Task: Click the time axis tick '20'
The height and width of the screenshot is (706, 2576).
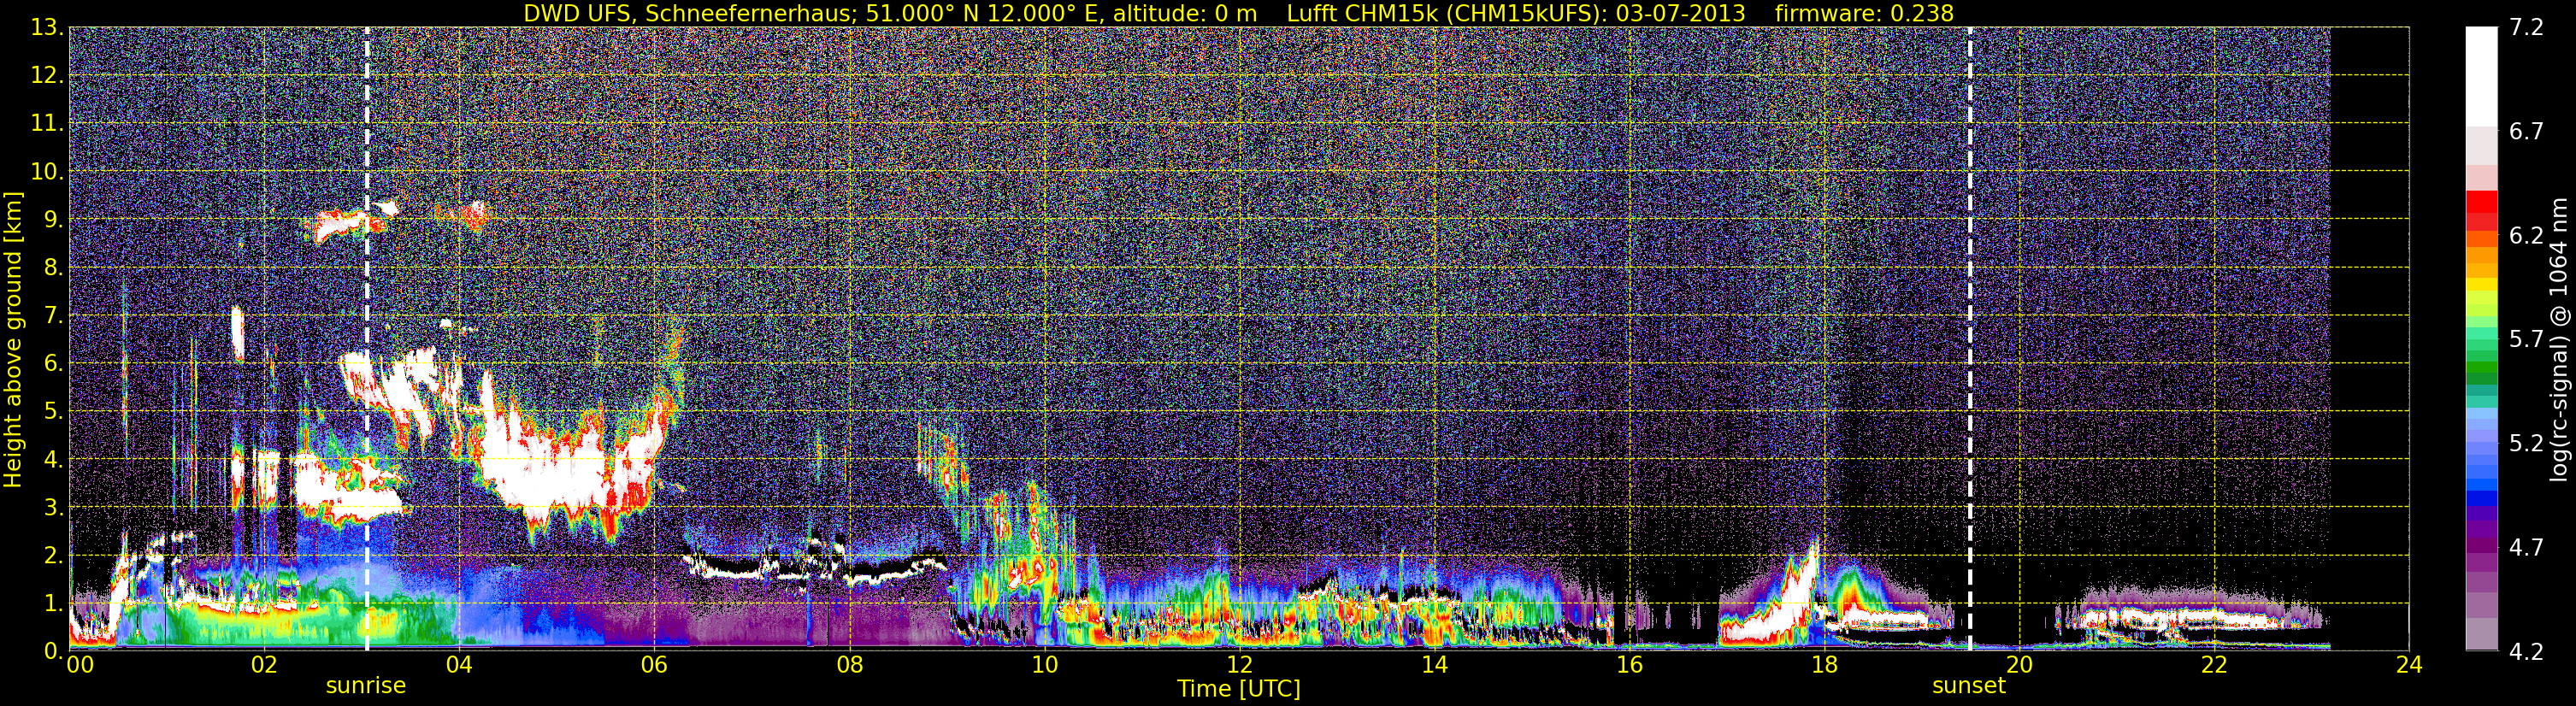Action: pos(2019,665)
